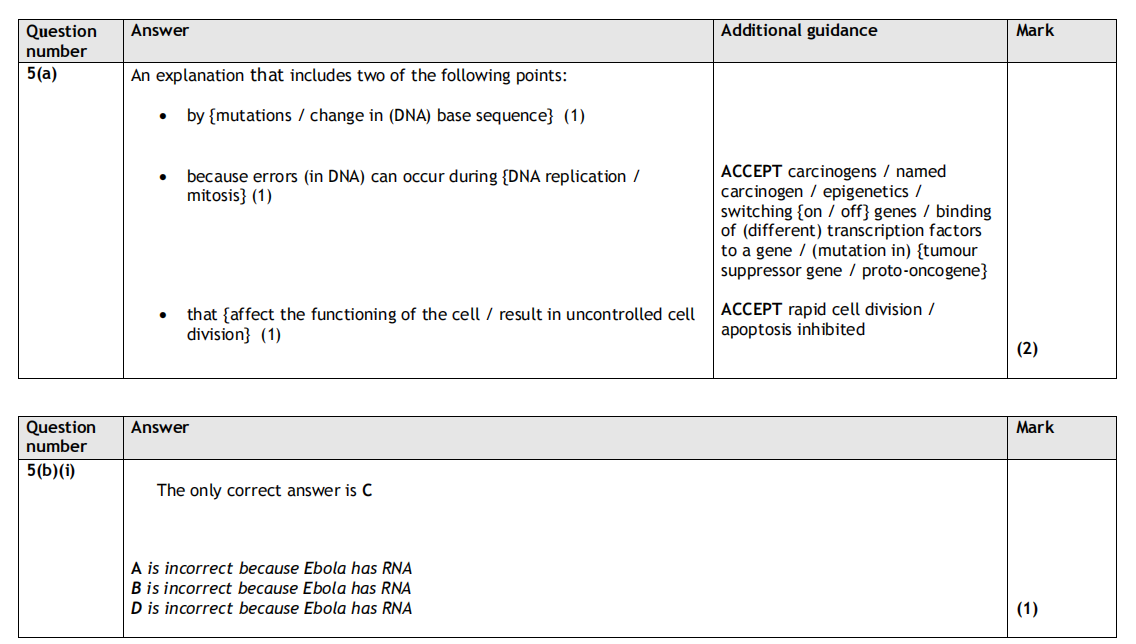This screenshot has width=1136, height=644.
Task: Click the mutations base sequence bullet point
Action: (385, 116)
